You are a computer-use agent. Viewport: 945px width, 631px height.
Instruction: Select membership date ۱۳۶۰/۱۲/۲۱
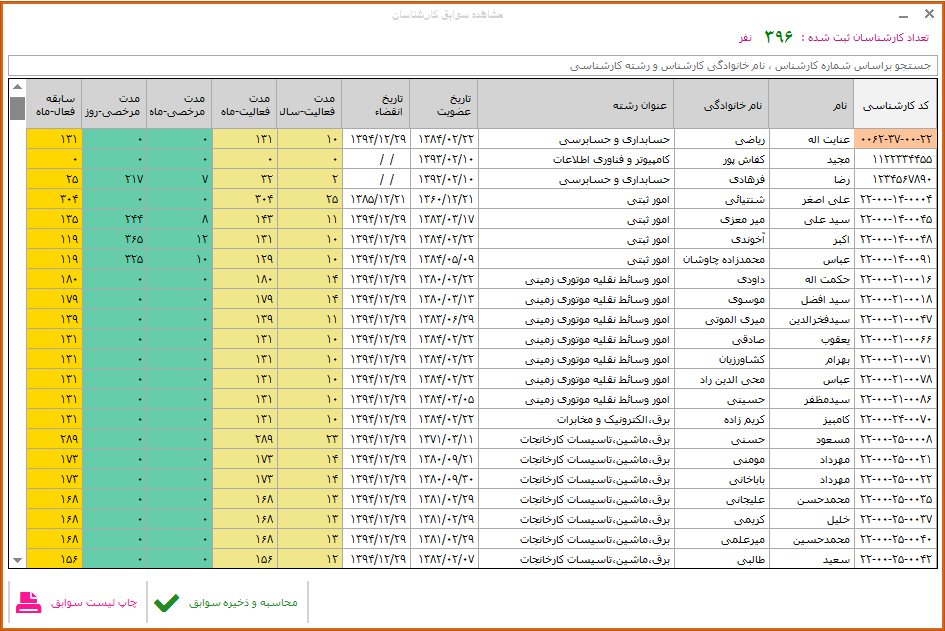(444, 199)
